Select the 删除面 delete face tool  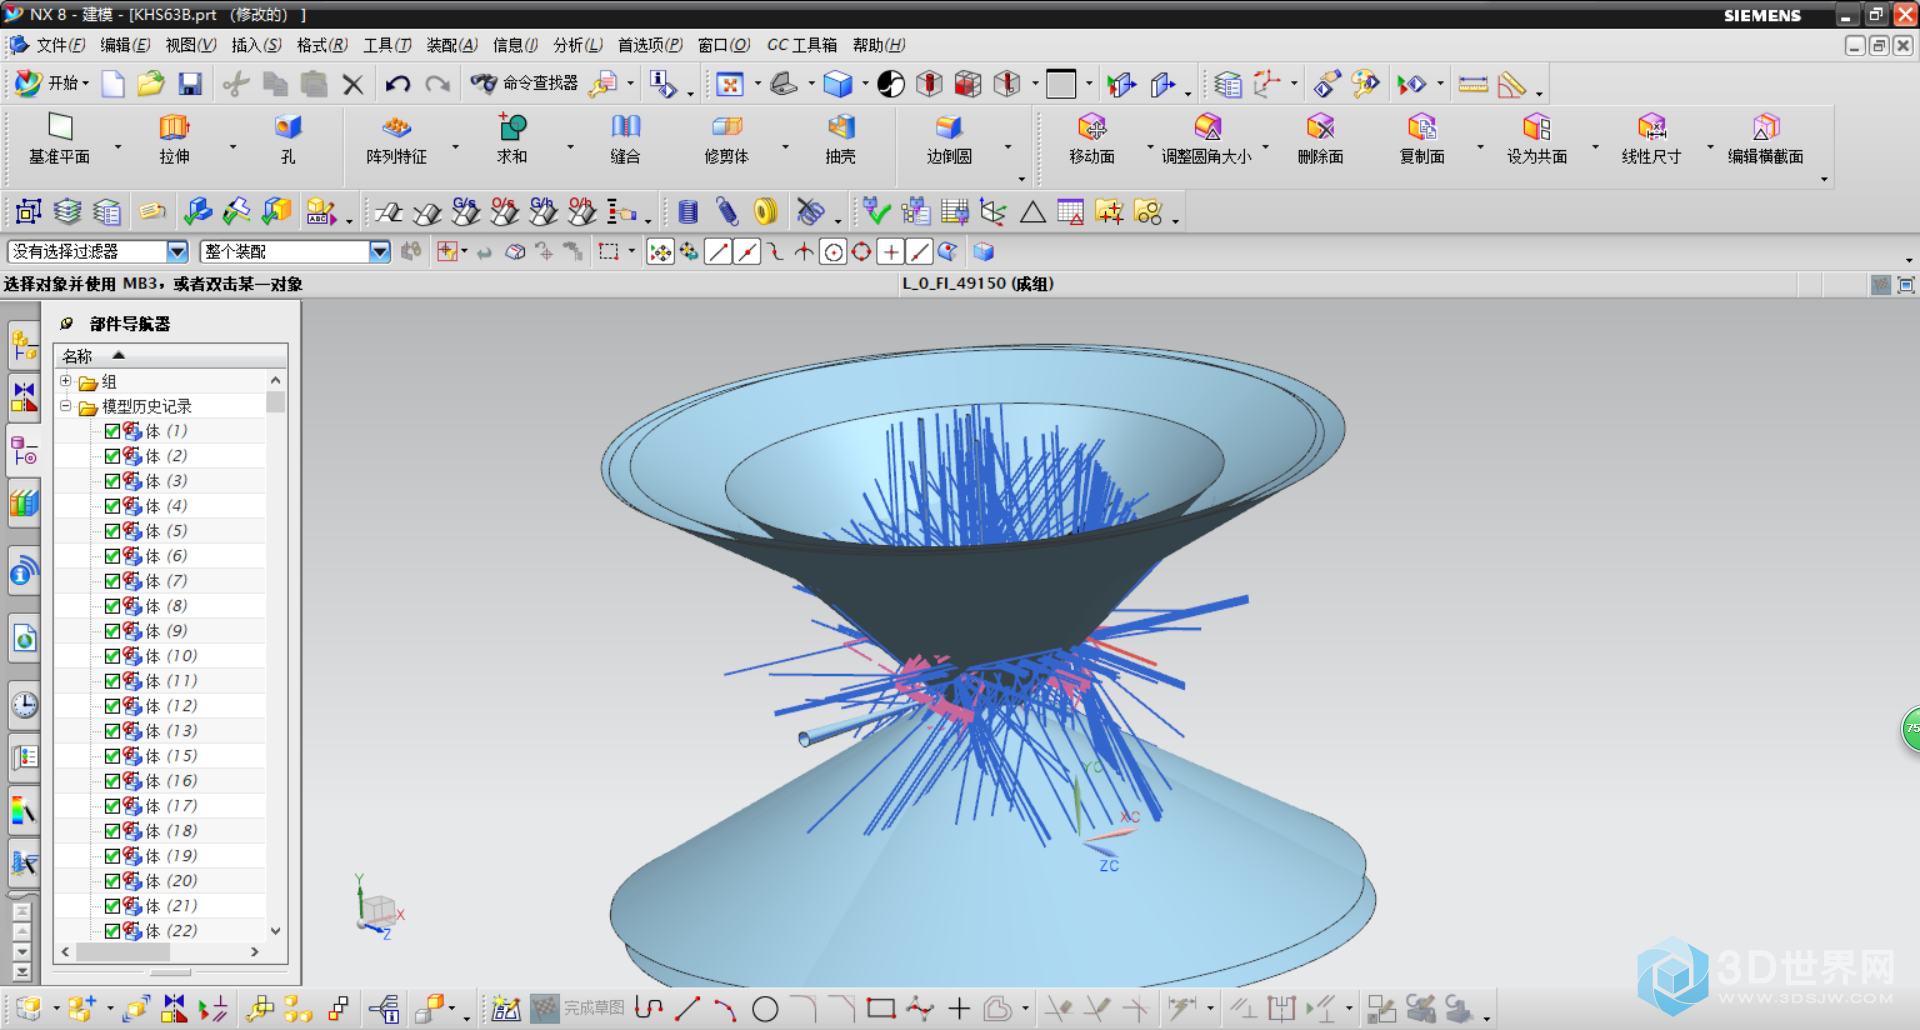[x=1321, y=139]
